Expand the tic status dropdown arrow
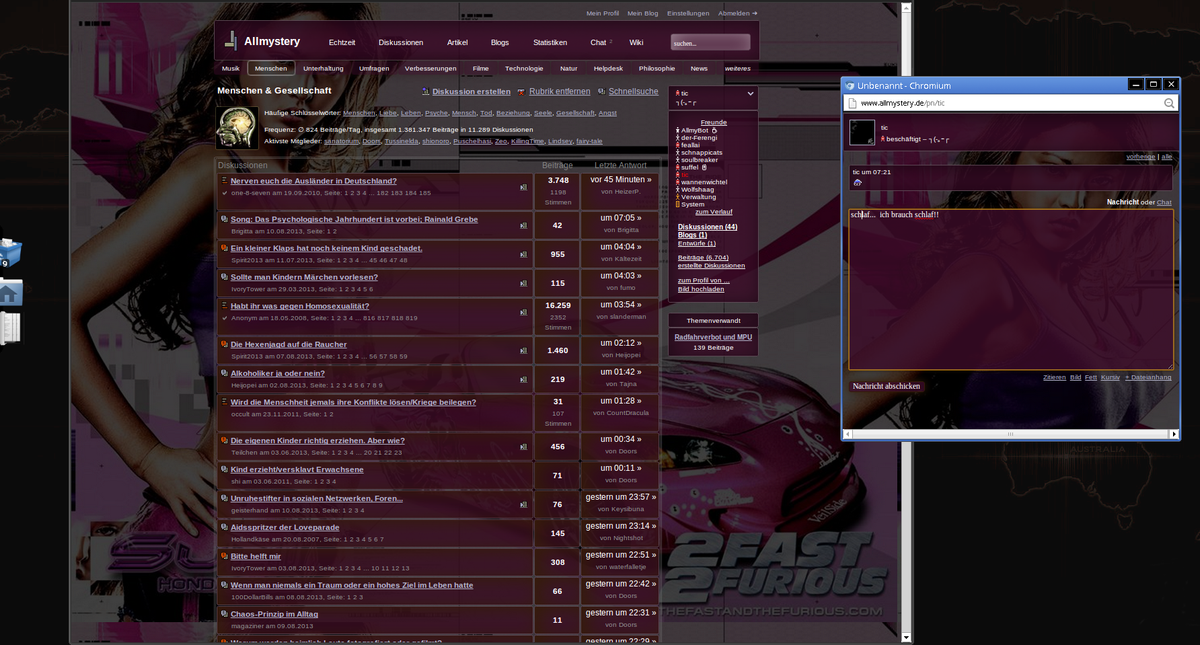 point(750,93)
